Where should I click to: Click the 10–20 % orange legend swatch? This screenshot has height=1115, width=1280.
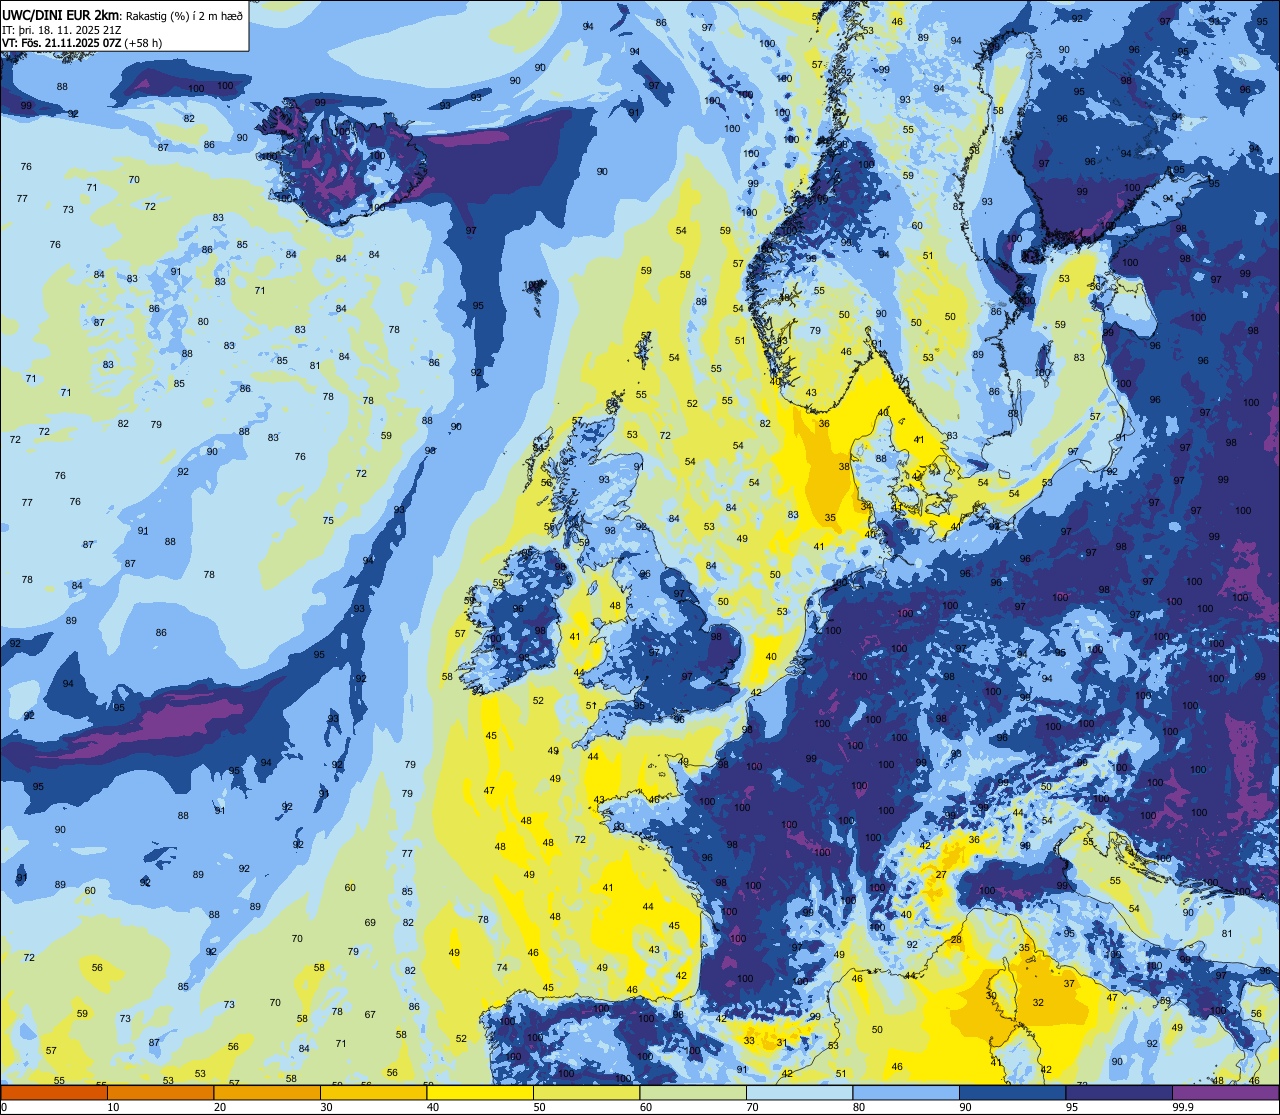click(x=160, y=1092)
